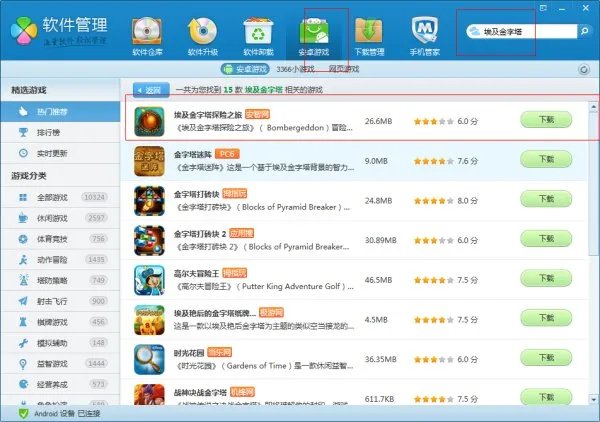This screenshot has width=600, height=422.
Task: Open 排行榜 rankings in the sidebar
Action: [x=60, y=133]
